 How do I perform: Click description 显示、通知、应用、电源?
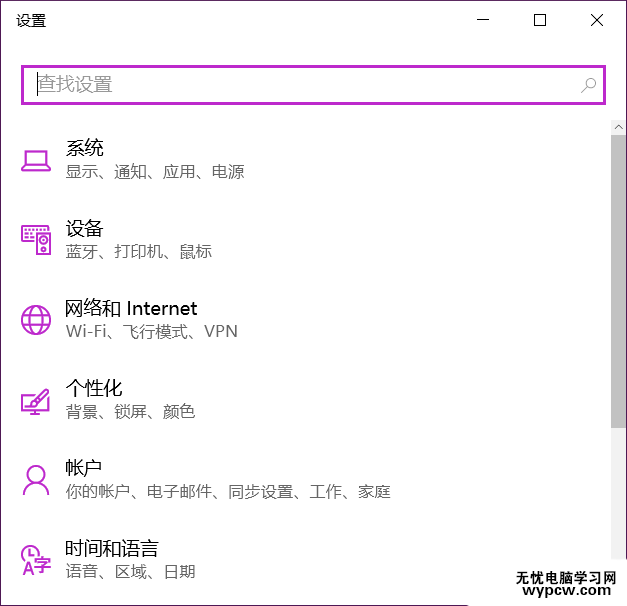(155, 172)
